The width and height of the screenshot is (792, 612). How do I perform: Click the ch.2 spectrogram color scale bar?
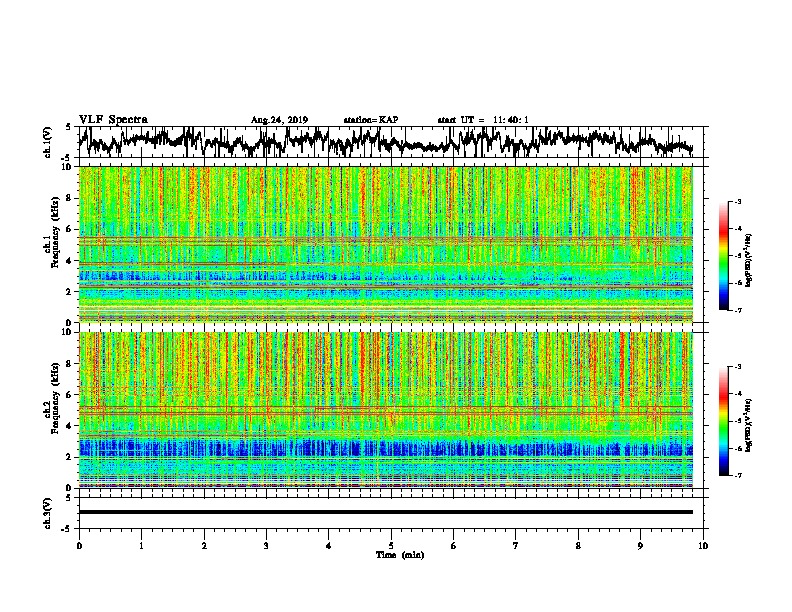724,421
